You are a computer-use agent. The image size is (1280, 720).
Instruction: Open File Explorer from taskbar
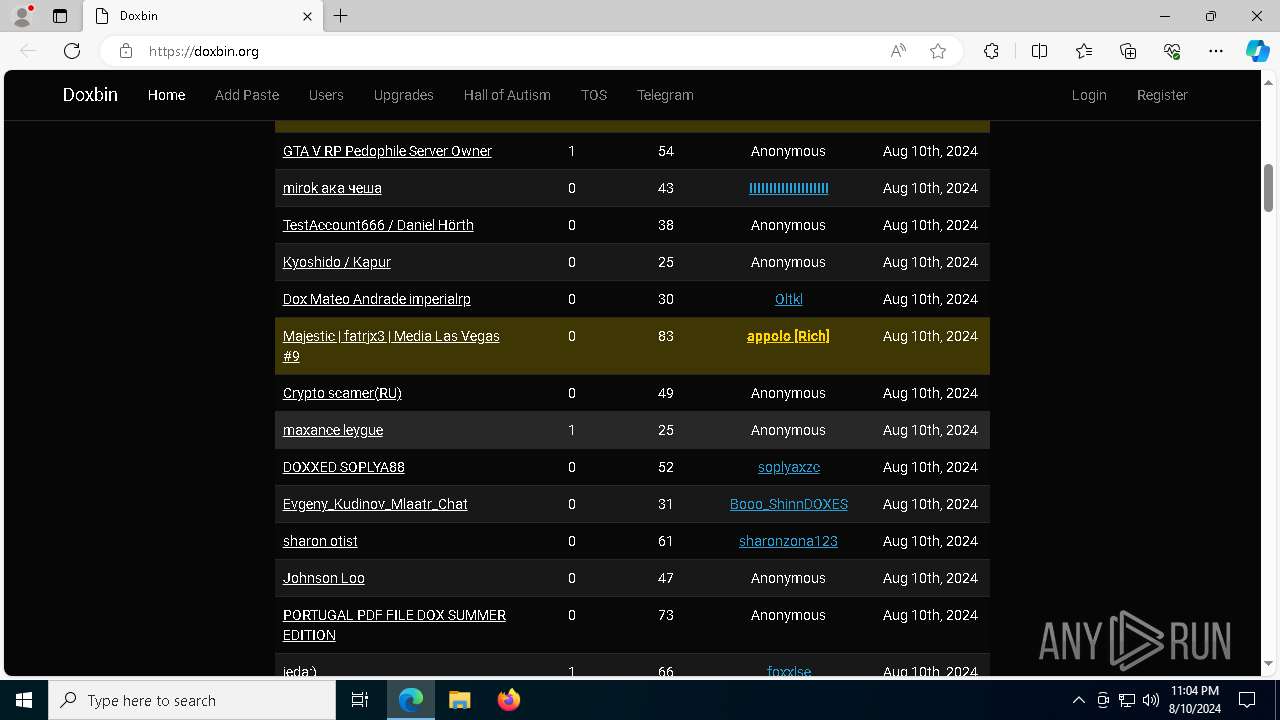coord(459,700)
